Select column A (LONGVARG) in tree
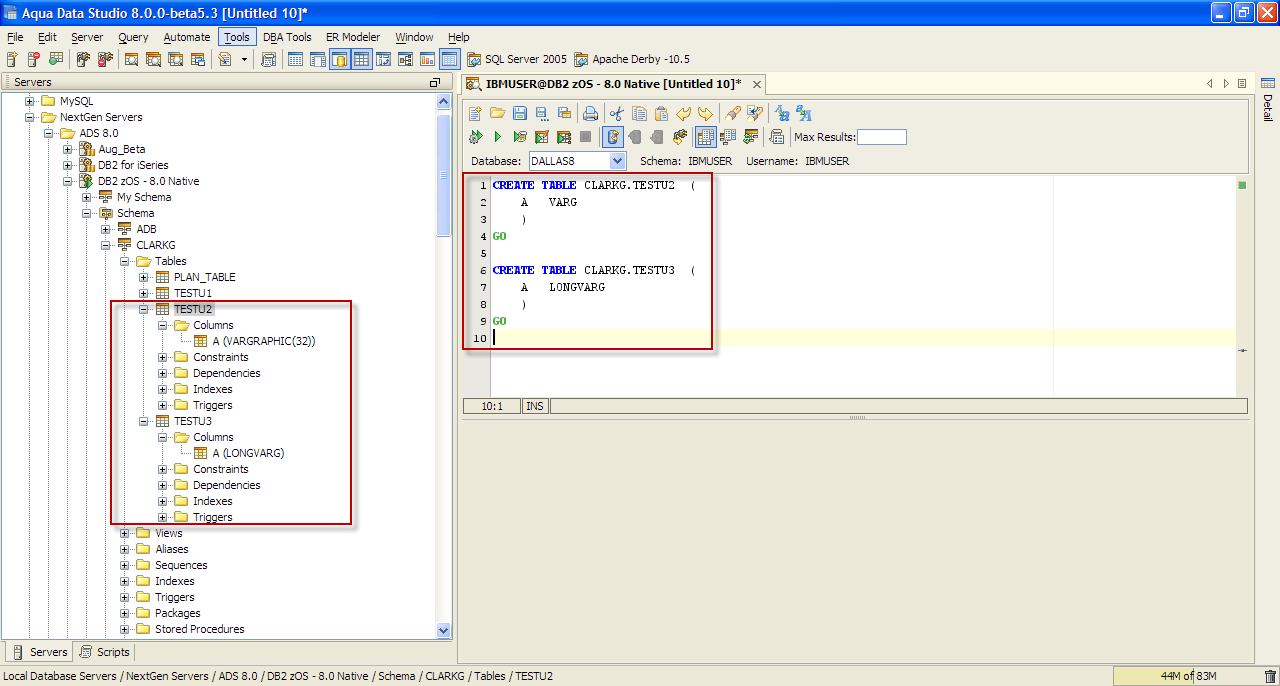This screenshot has height=686, width=1280. click(x=248, y=453)
